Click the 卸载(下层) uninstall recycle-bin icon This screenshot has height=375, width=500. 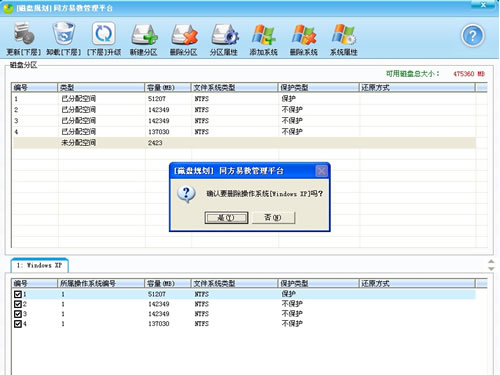point(63,33)
